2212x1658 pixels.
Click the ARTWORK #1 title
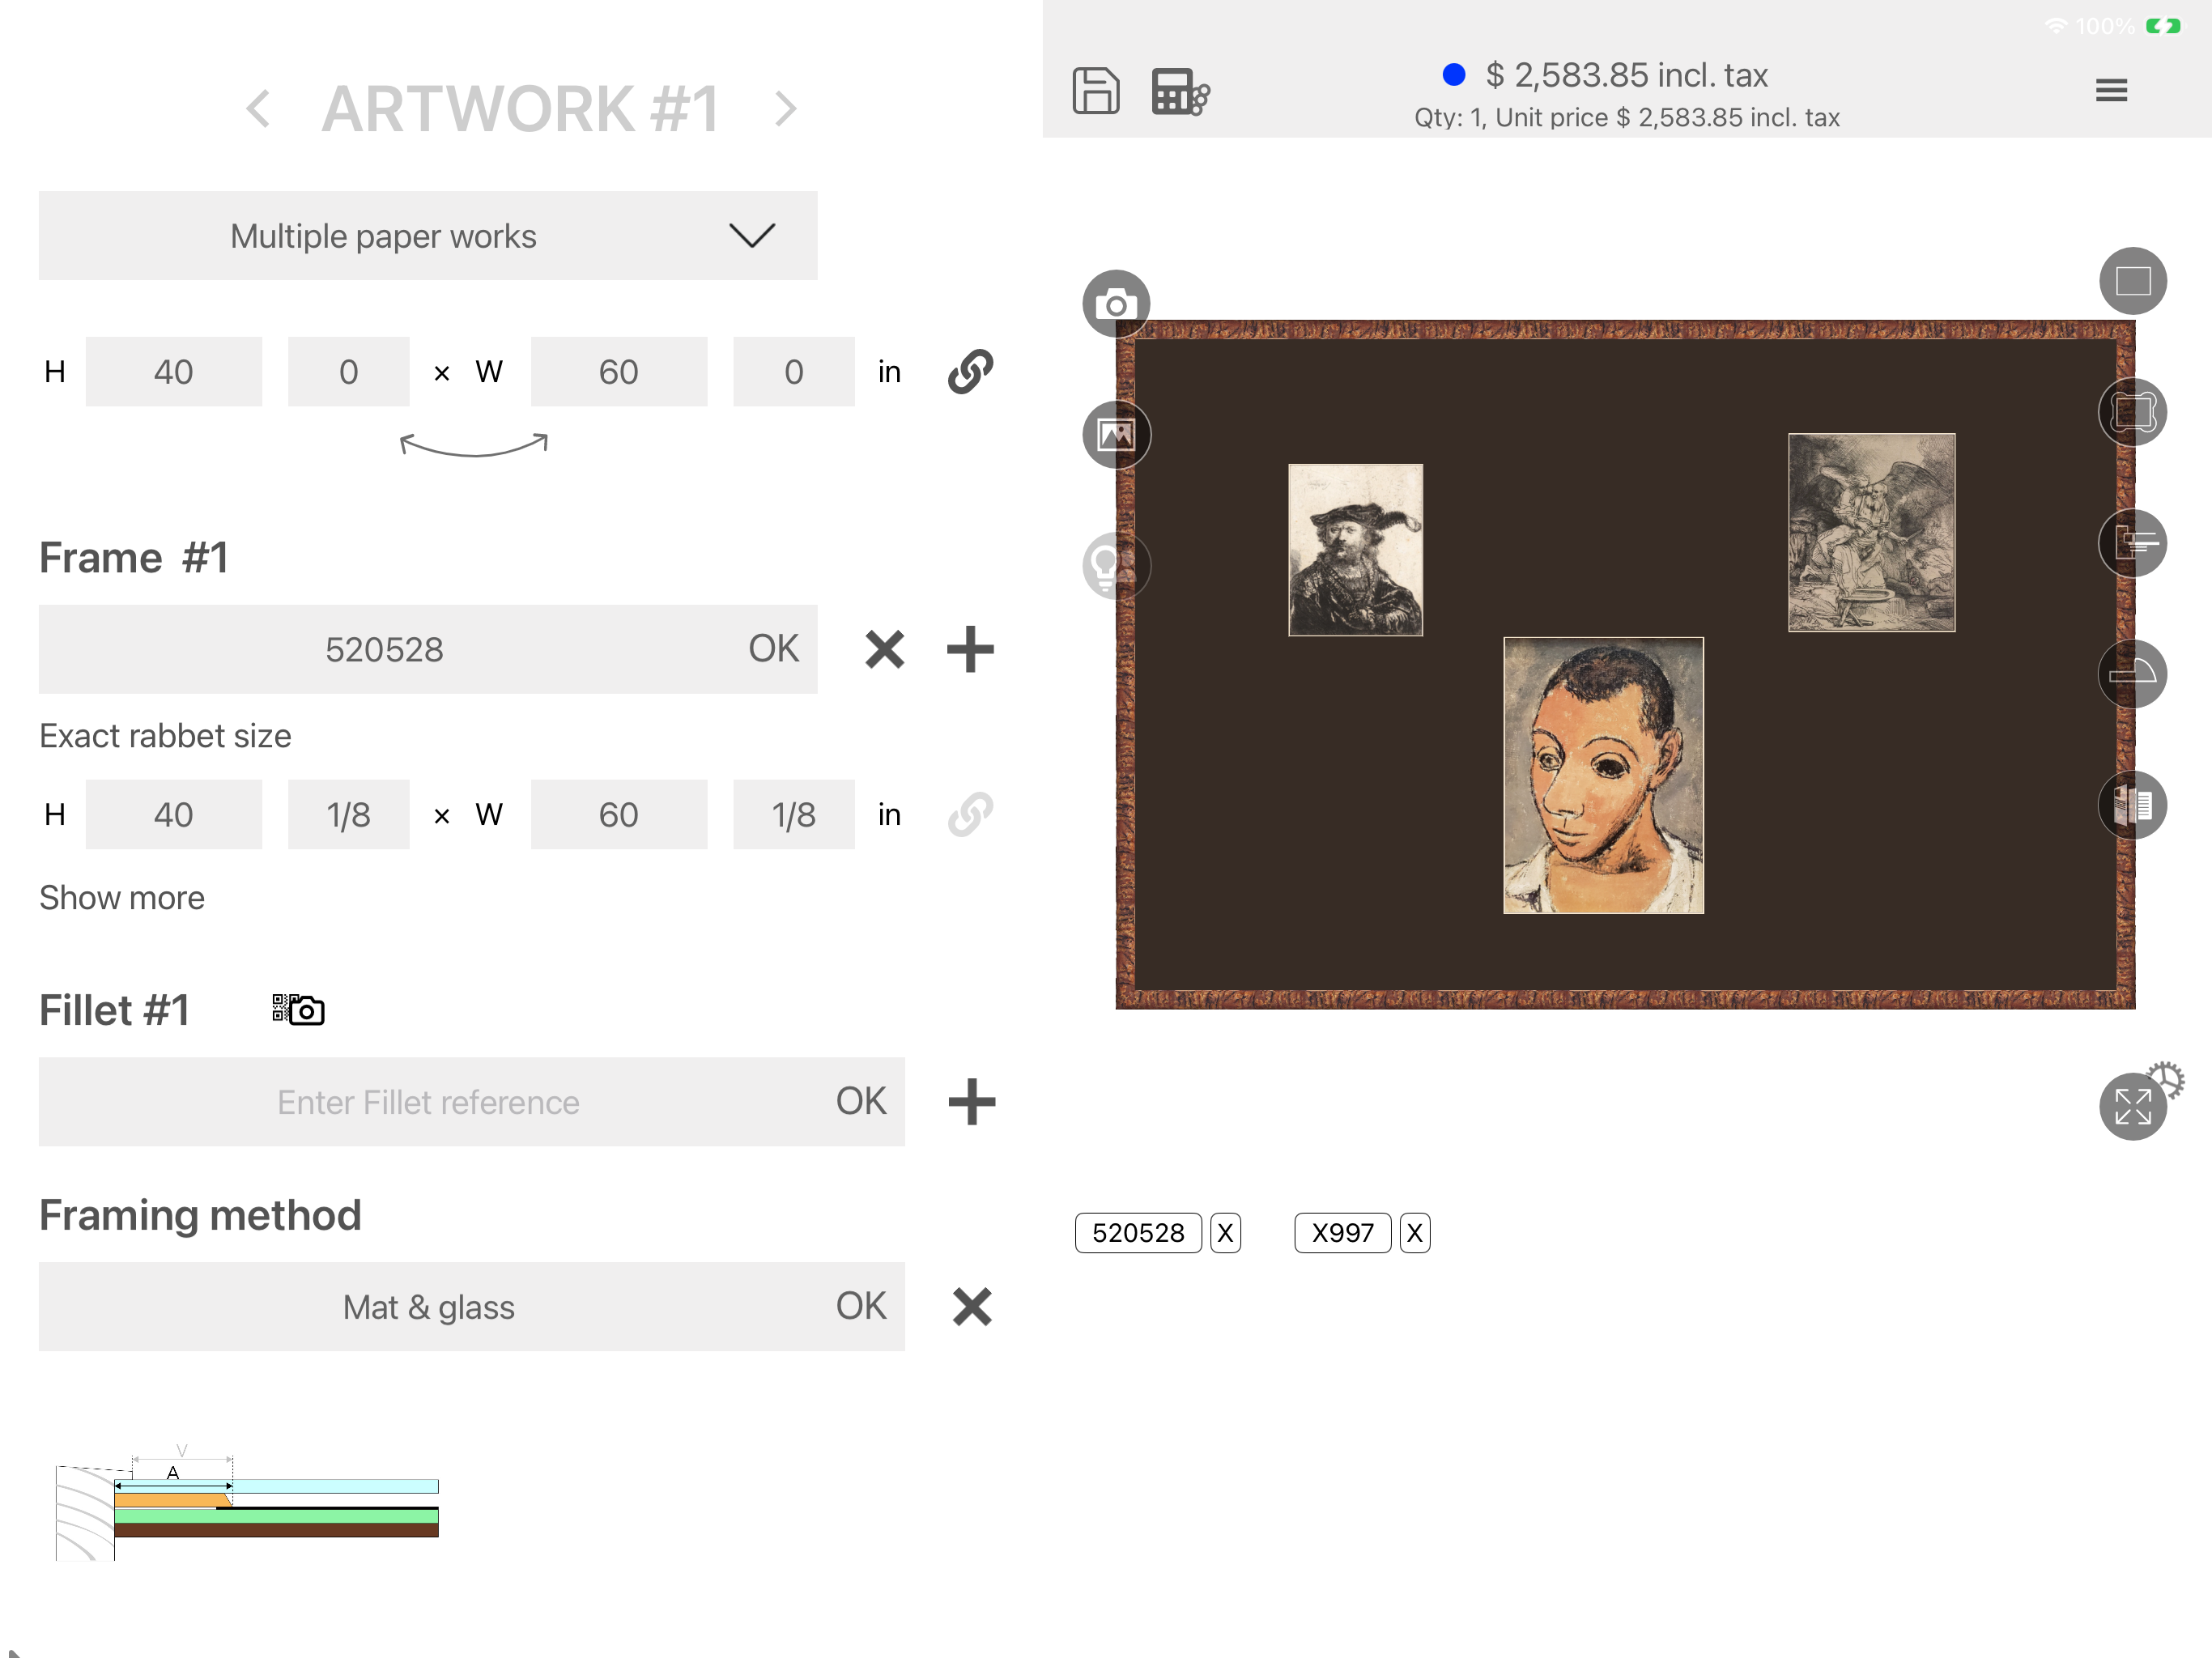[520, 108]
